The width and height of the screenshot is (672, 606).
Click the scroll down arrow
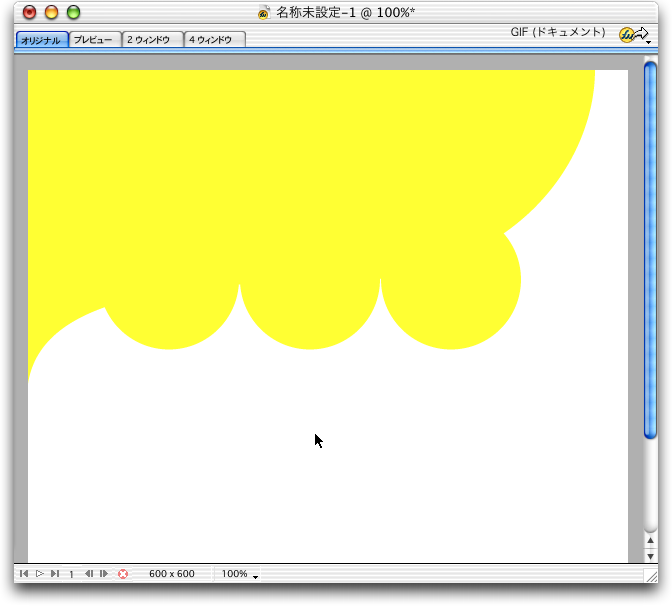coord(650,556)
